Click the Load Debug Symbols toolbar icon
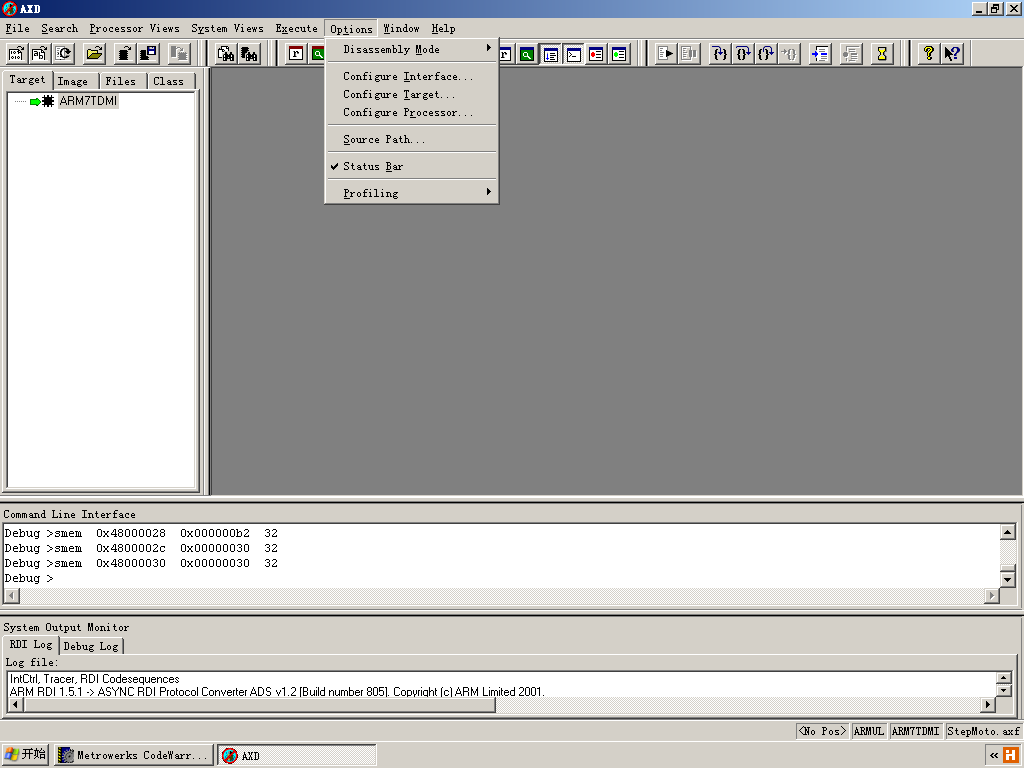The image size is (1024, 768). coord(40,54)
